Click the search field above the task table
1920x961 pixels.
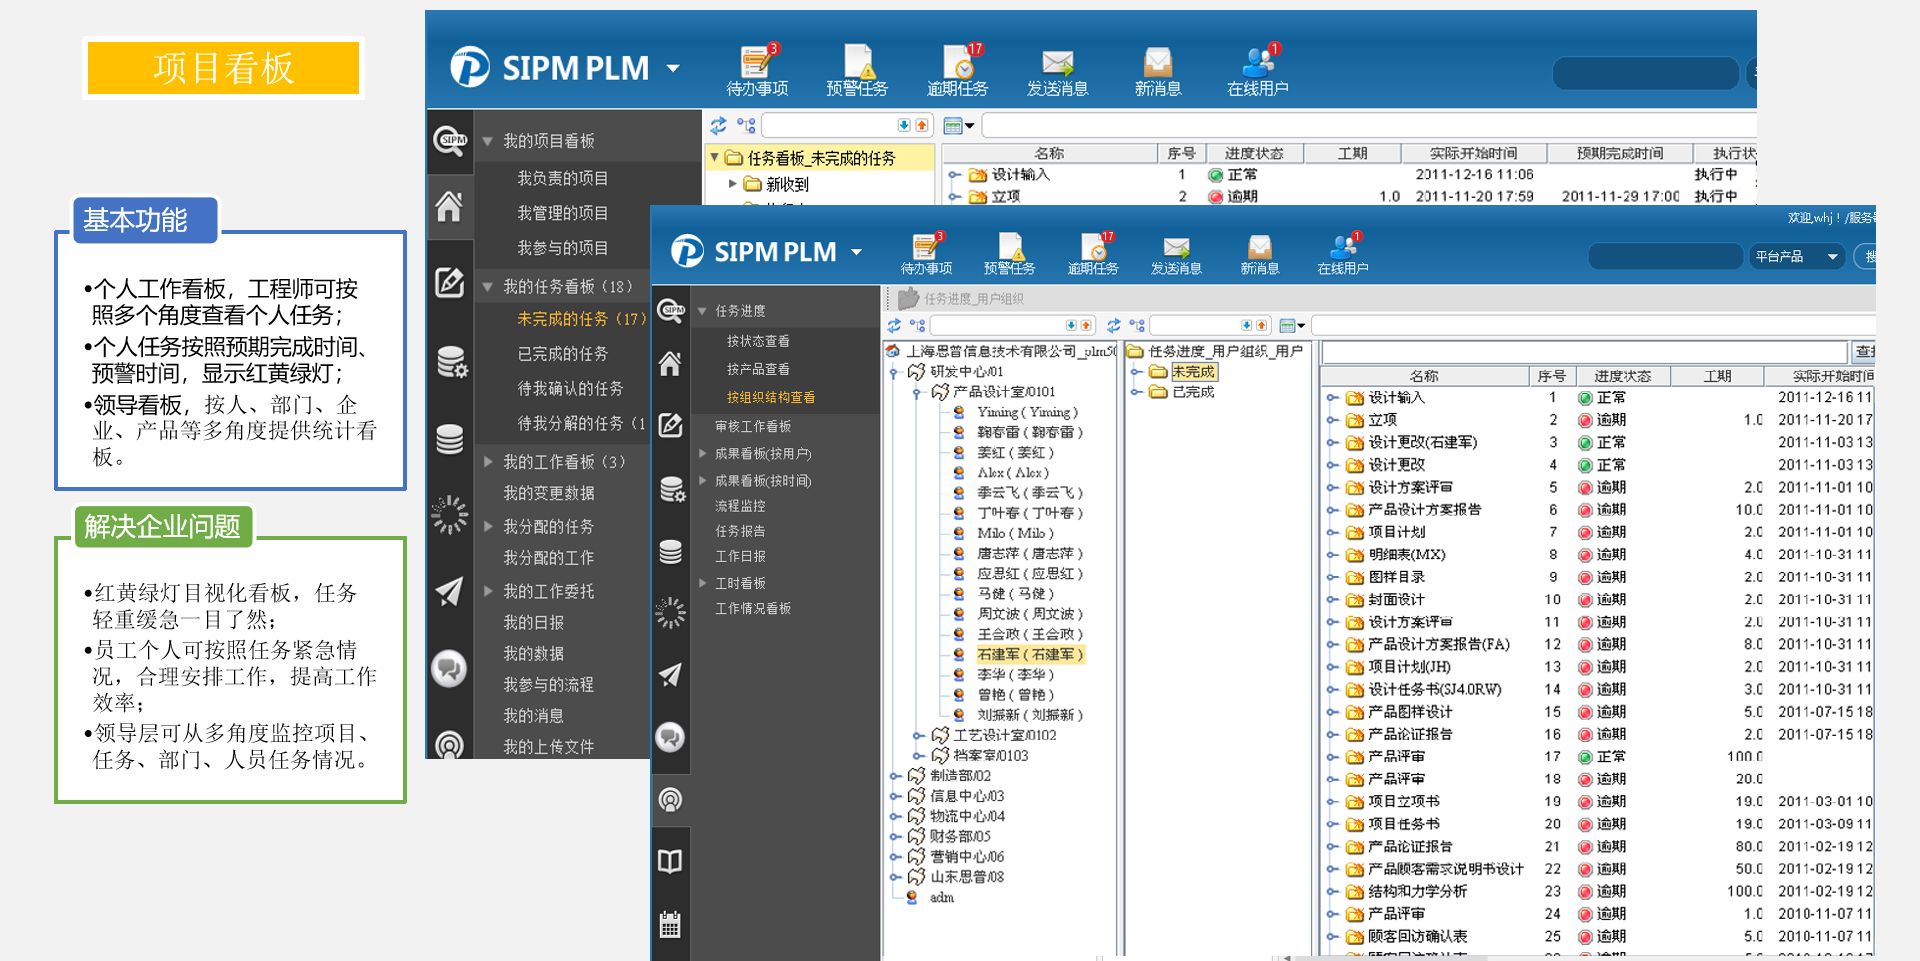click(1584, 352)
